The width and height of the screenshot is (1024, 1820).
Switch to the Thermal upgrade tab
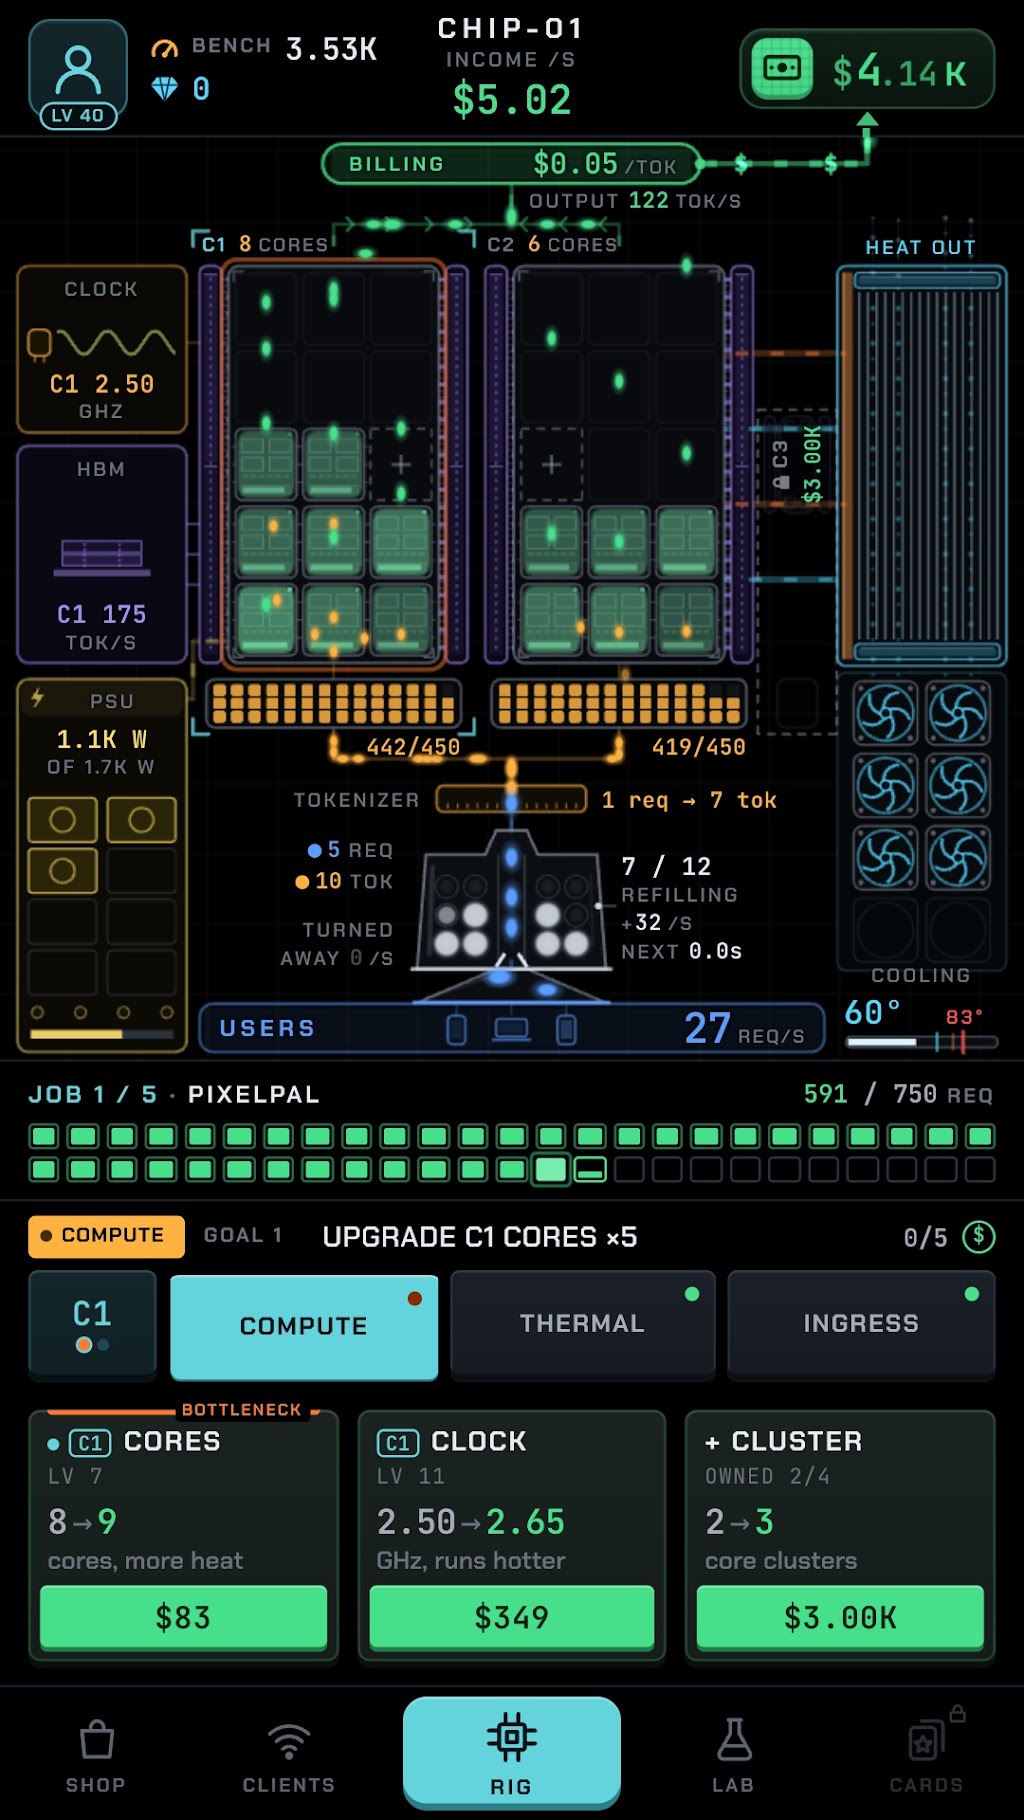click(583, 1324)
